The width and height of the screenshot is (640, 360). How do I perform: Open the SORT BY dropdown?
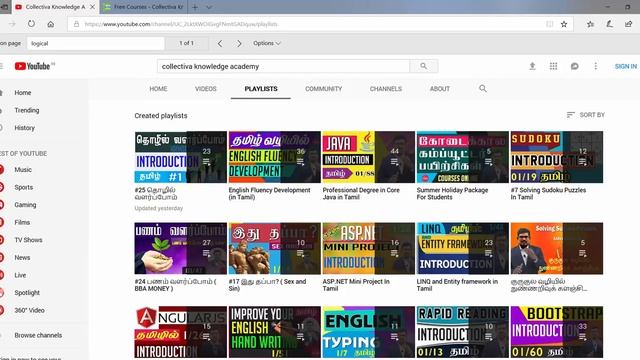click(586, 115)
